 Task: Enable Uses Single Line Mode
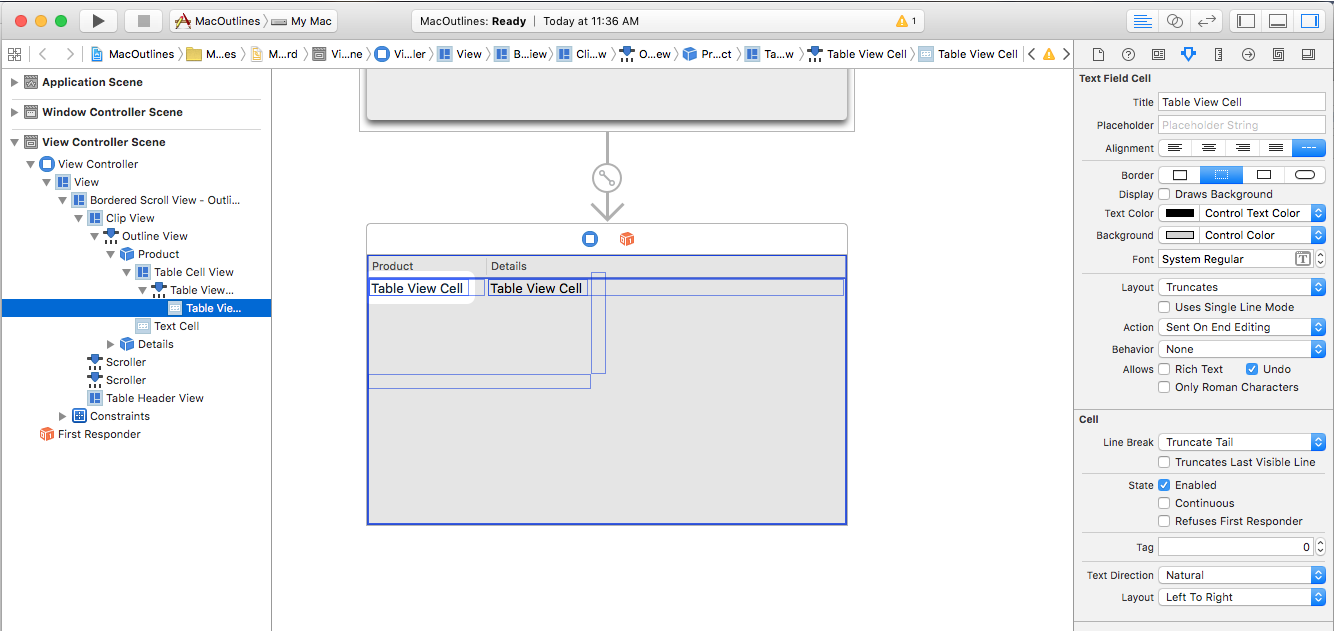pyautogui.click(x=1164, y=307)
